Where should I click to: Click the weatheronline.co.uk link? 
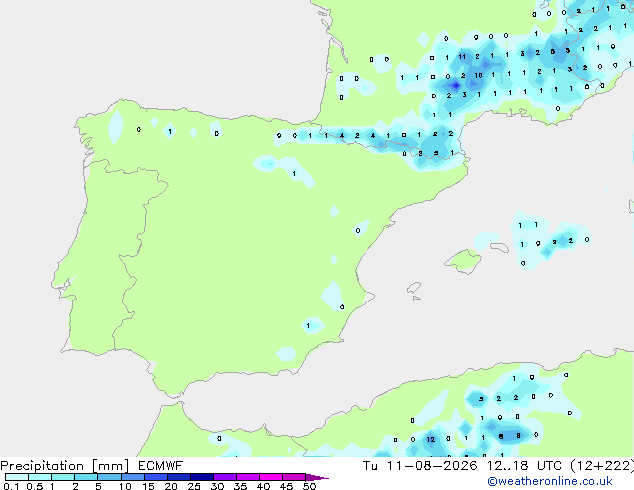point(550,481)
